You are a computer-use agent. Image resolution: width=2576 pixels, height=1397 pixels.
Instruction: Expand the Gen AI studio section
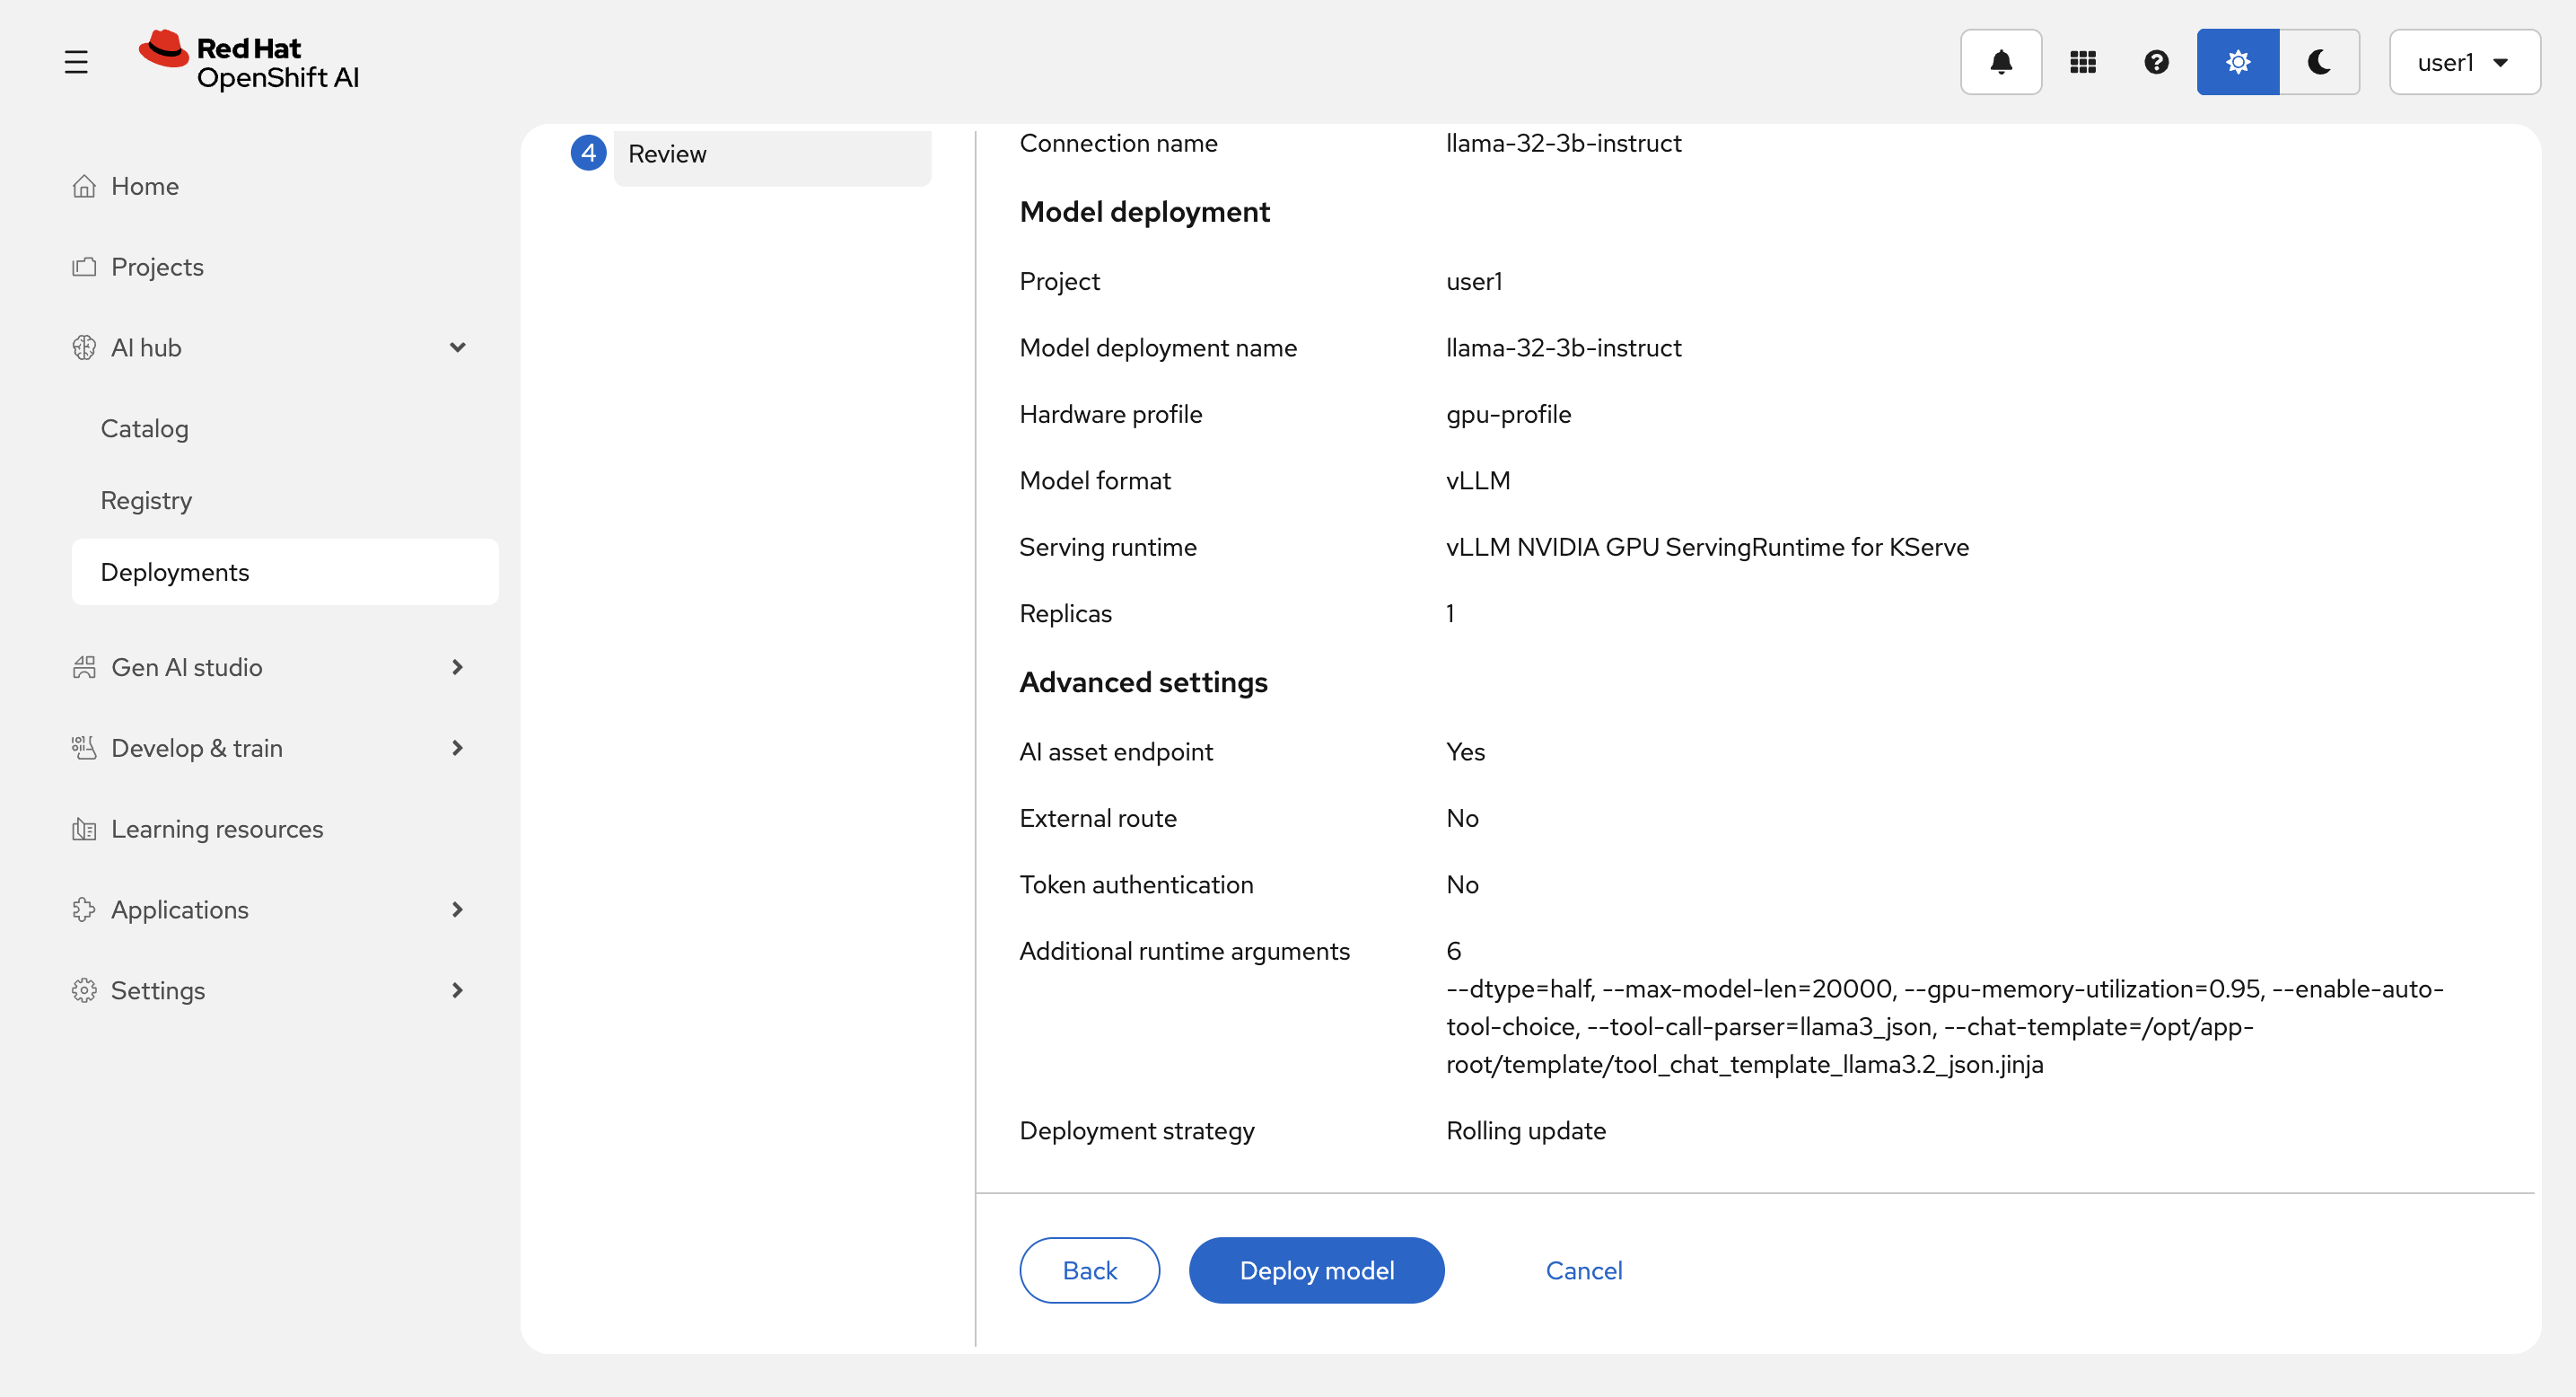pos(457,667)
